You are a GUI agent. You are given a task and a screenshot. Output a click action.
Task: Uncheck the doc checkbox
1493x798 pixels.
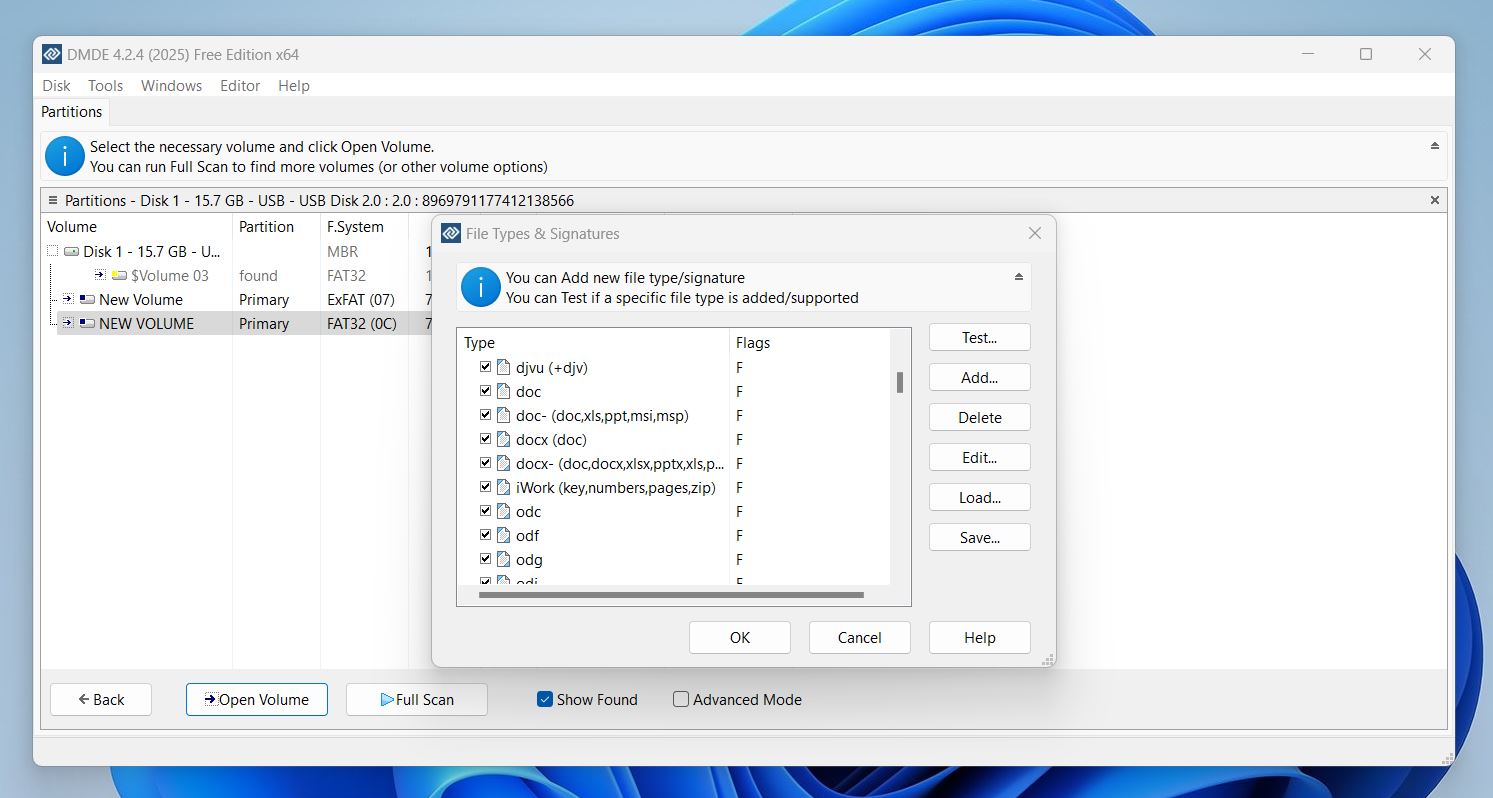coord(486,391)
